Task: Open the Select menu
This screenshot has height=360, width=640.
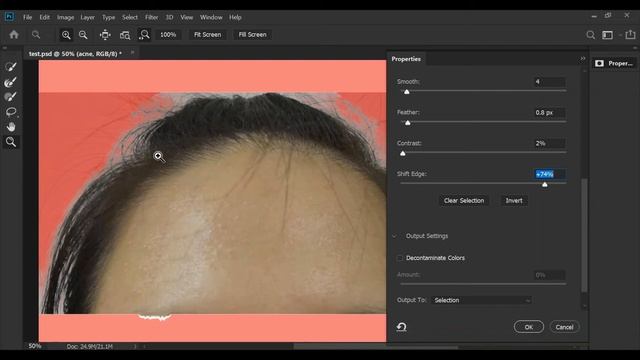Action: [x=130, y=17]
